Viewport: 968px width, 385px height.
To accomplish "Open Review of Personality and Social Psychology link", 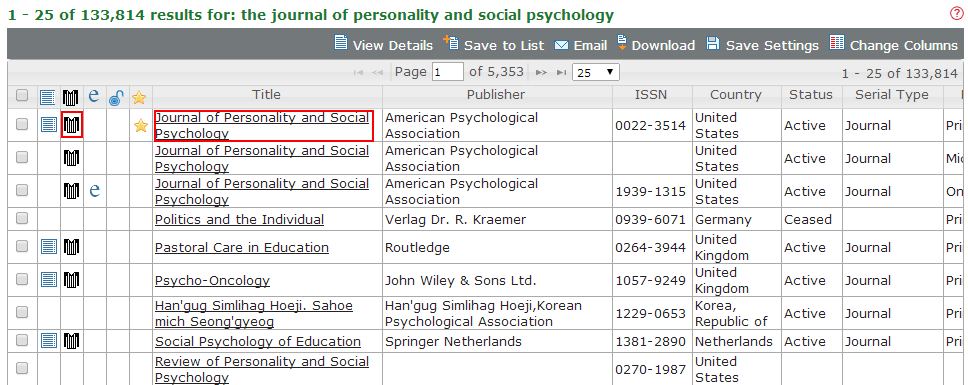I will pos(262,370).
